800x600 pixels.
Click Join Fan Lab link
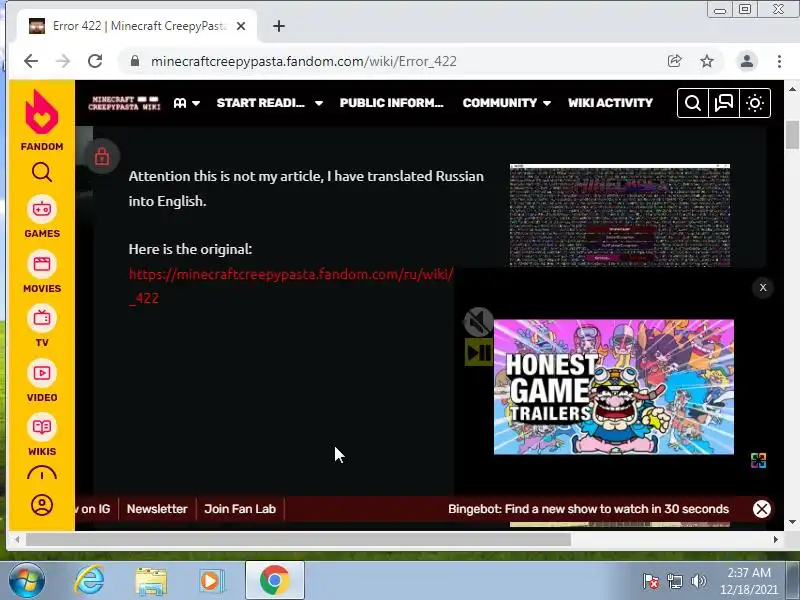click(x=240, y=509)
